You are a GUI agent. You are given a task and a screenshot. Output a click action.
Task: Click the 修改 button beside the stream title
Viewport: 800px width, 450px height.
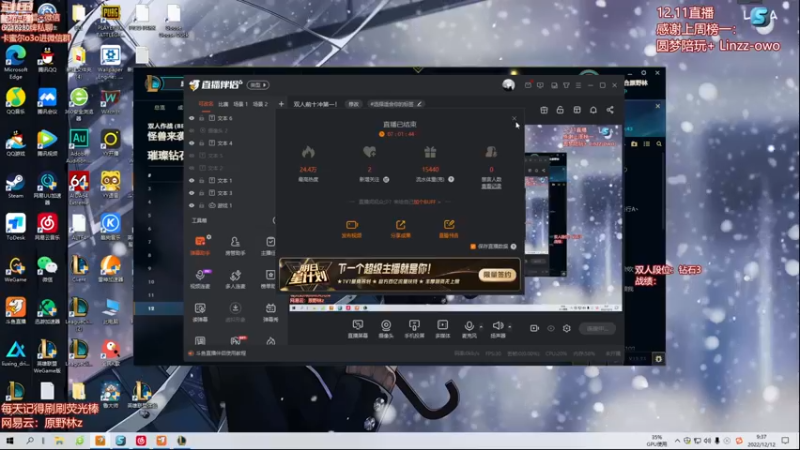tap(354, 104)
